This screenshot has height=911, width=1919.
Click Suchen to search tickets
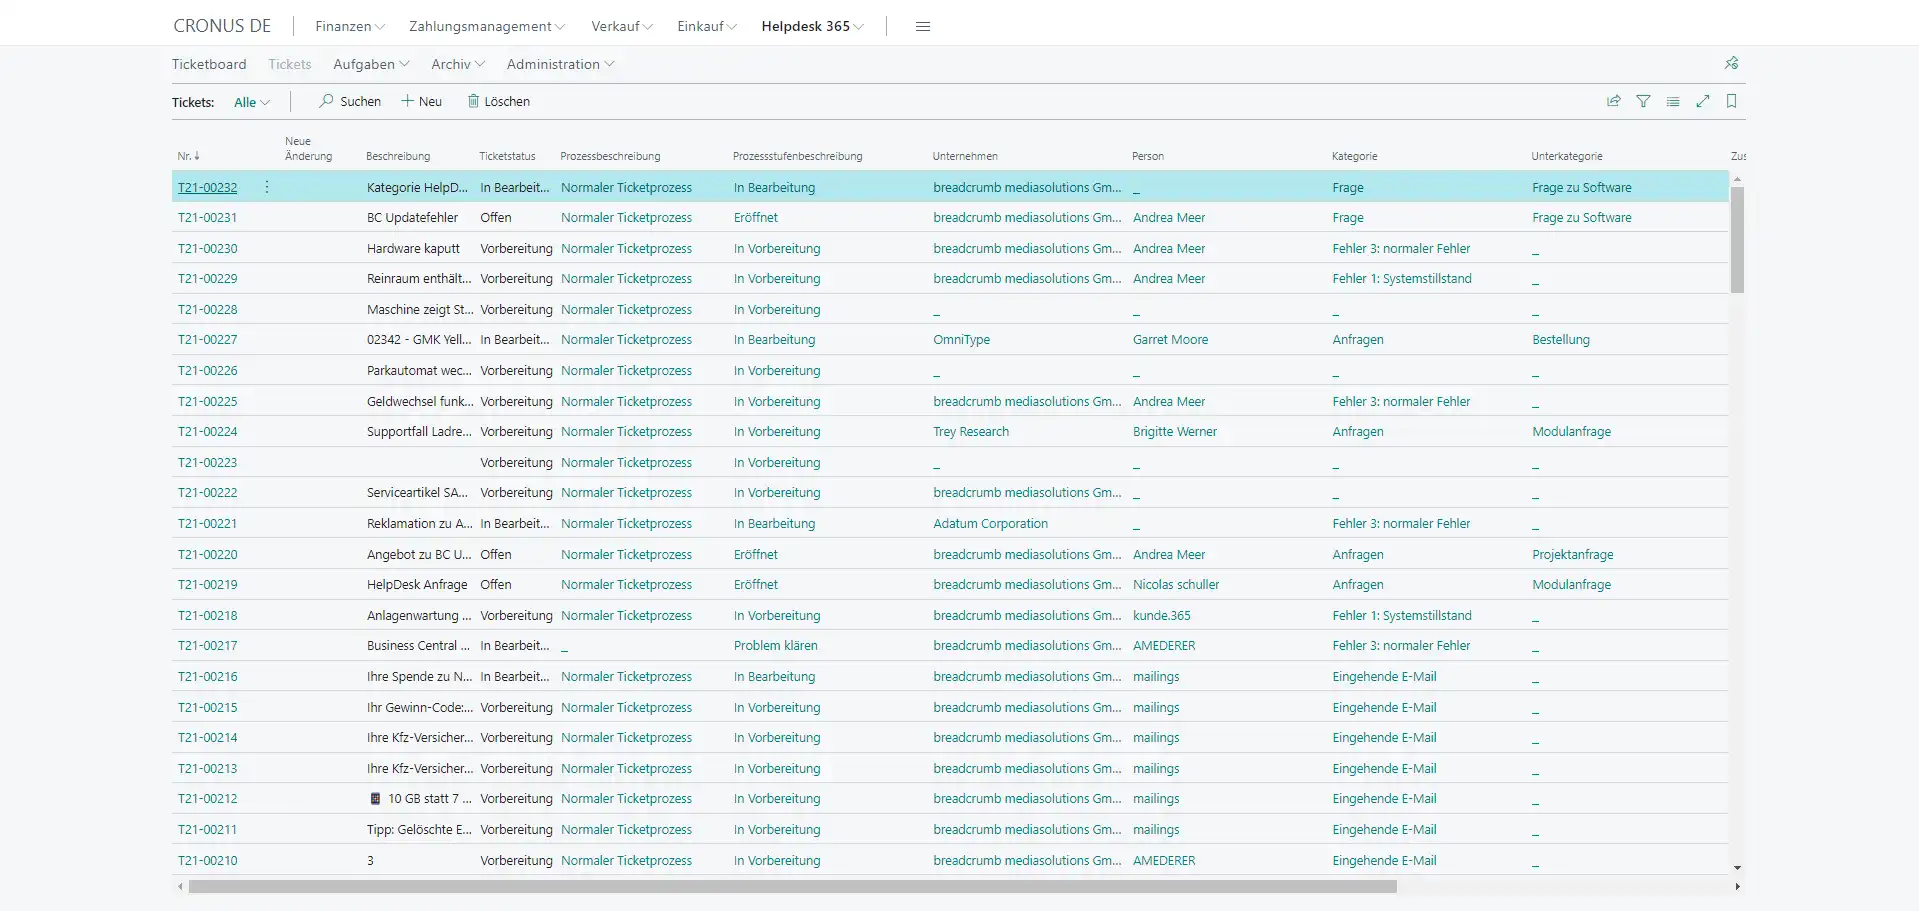tap(350, 101)
